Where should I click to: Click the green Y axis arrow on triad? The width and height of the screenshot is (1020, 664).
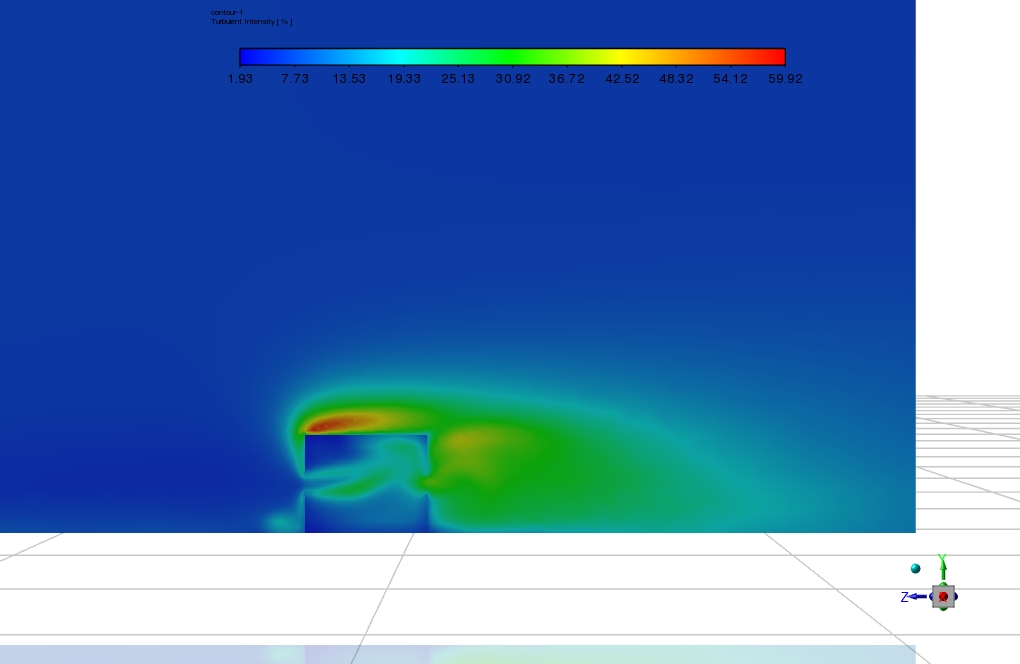[942, 567]
